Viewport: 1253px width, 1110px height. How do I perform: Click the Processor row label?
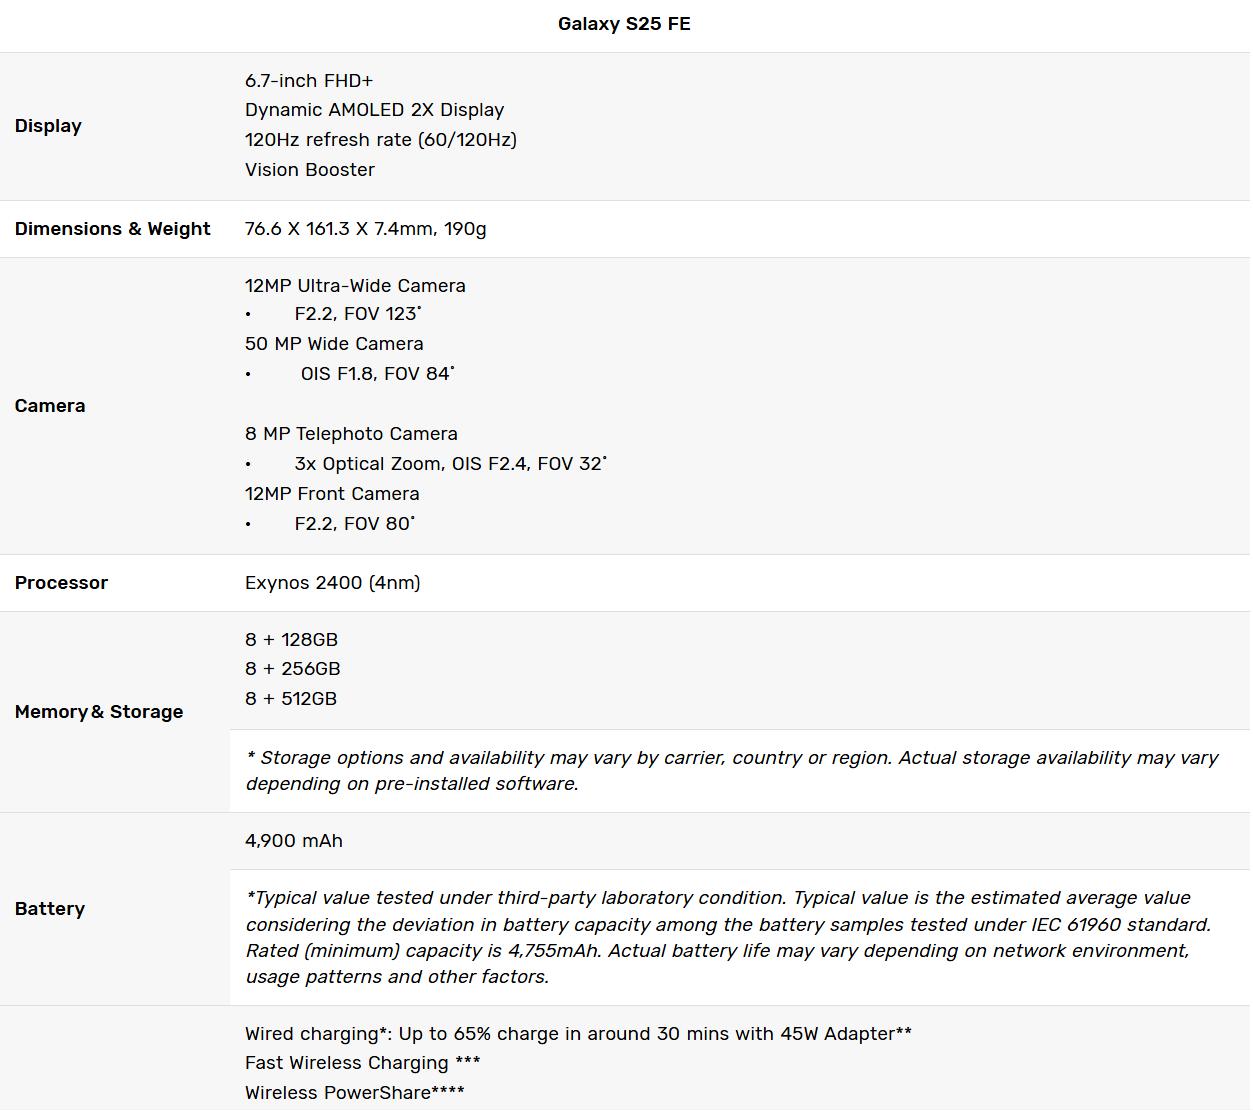61,583
